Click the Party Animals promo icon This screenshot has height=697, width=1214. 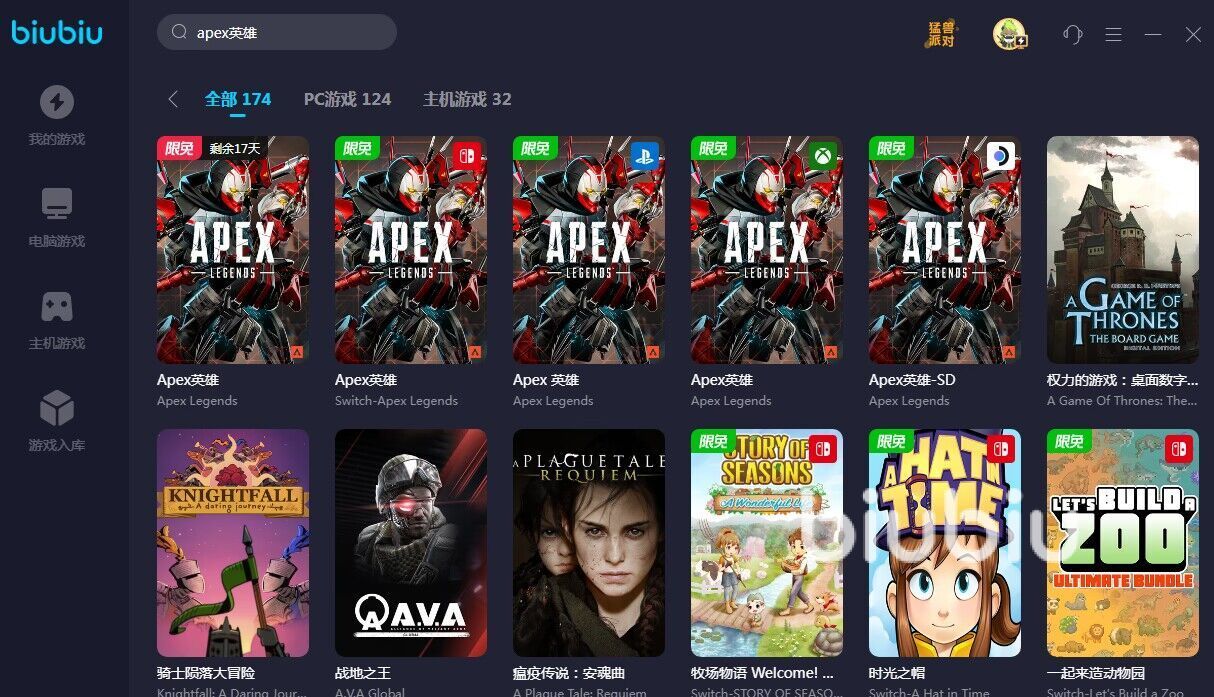click(x=940, y=34)
